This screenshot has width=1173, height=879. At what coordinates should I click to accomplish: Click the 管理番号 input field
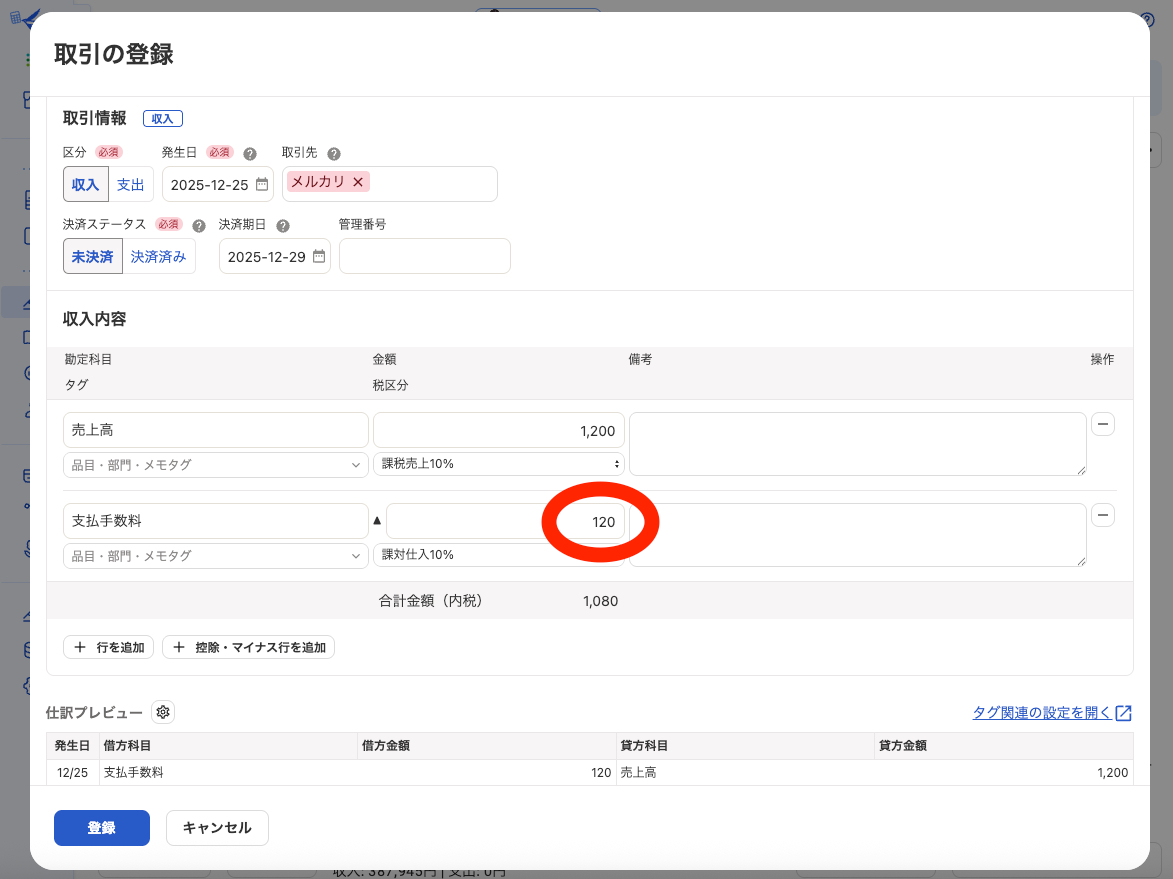[x=424, y=256]
